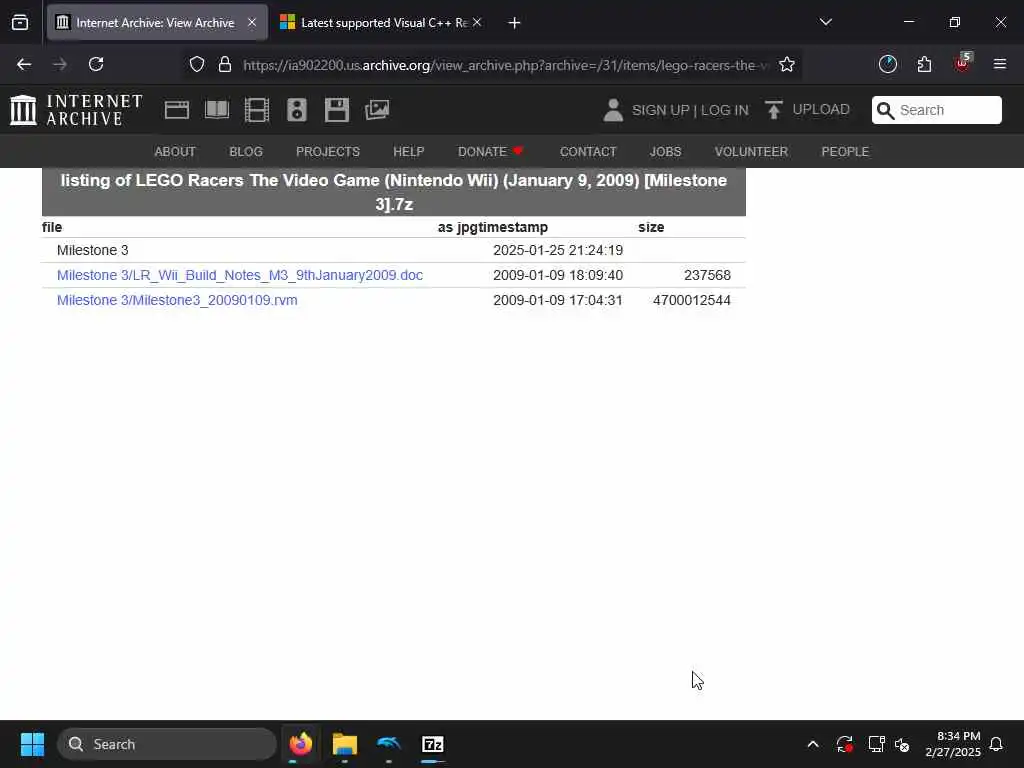The height and width of the screenshot is (768, 1024).
Task: Open the Images photos icon
Action: [377, 110]
